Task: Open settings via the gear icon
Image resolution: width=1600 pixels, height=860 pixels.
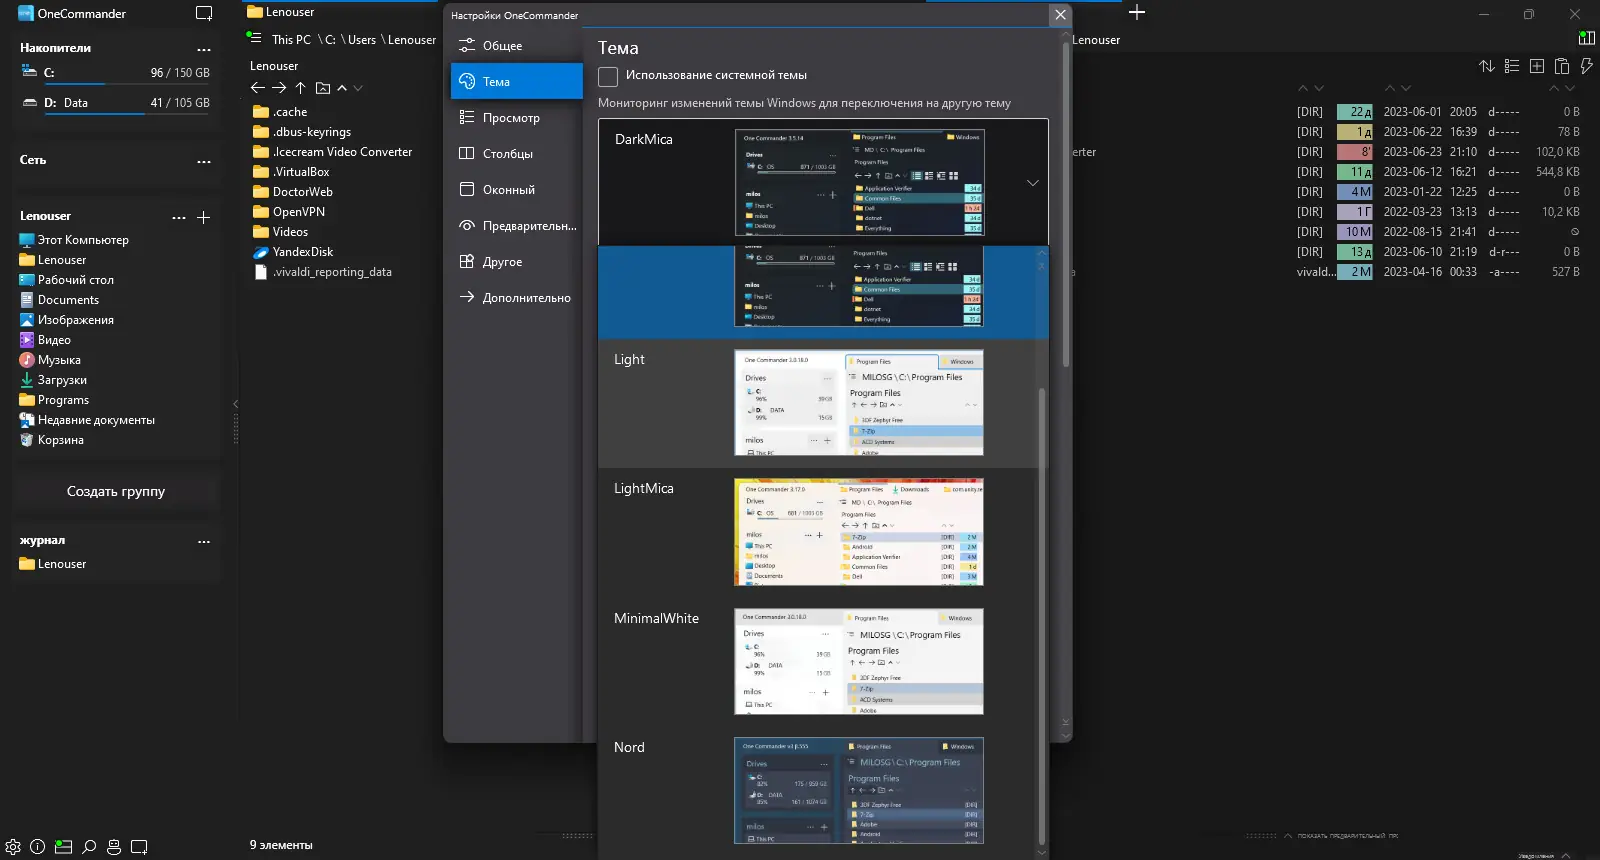Action: (13, 847)
